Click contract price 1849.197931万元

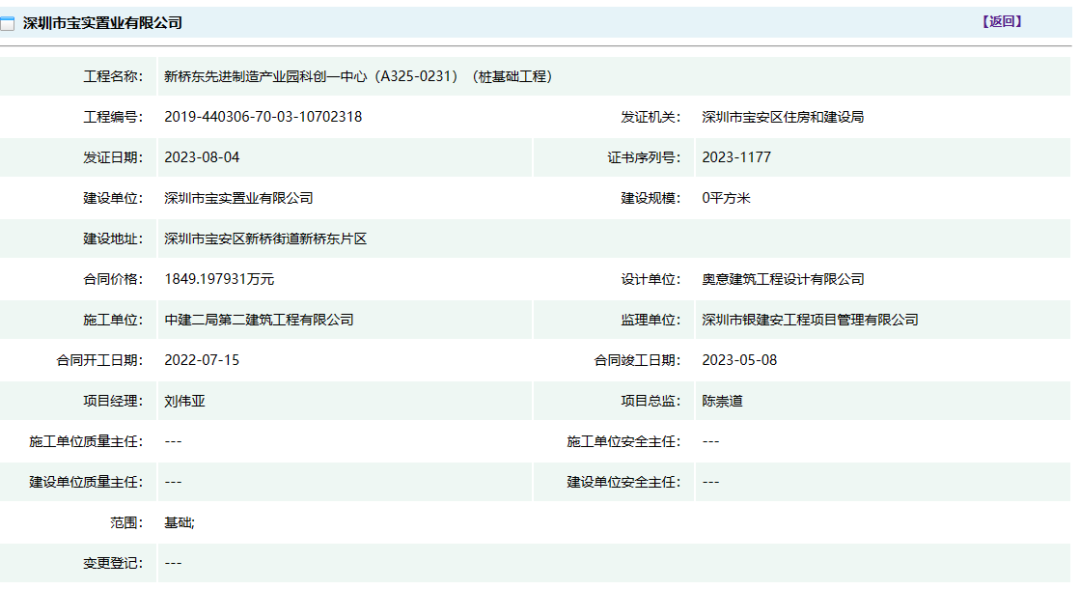[x=219, y=279]
